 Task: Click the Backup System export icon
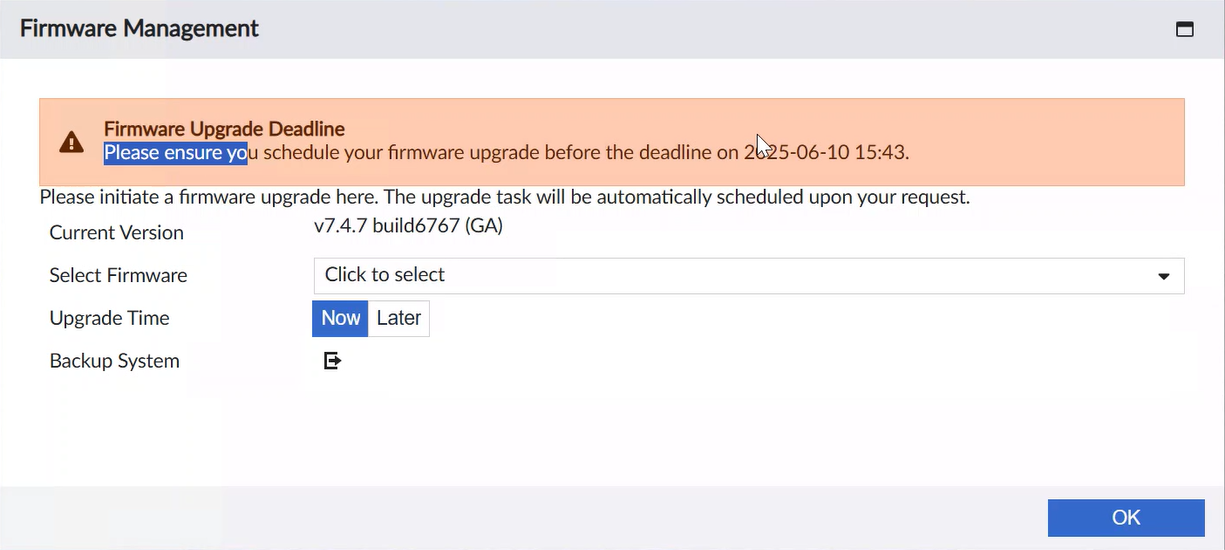(x=332, y=360)
